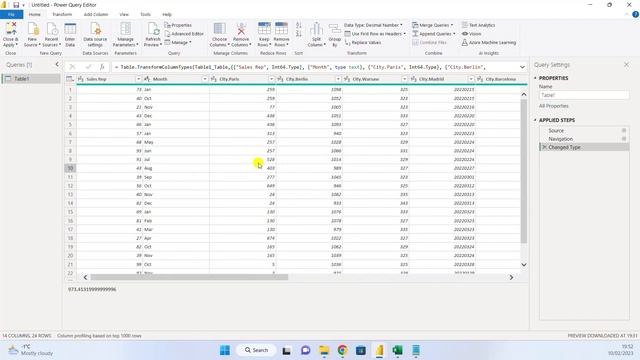Open settings gear for Source step
Screen dimensions: 640x360
[624, 131]
